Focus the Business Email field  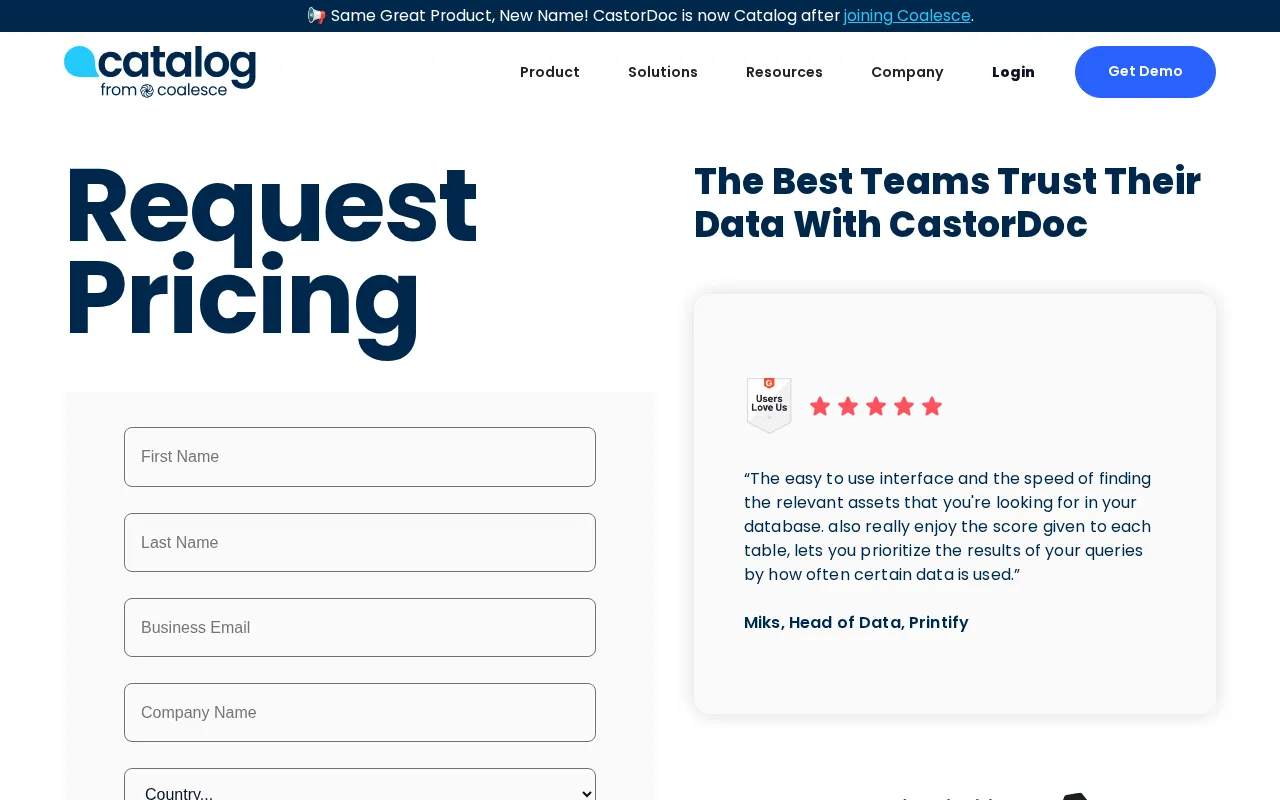360,627
